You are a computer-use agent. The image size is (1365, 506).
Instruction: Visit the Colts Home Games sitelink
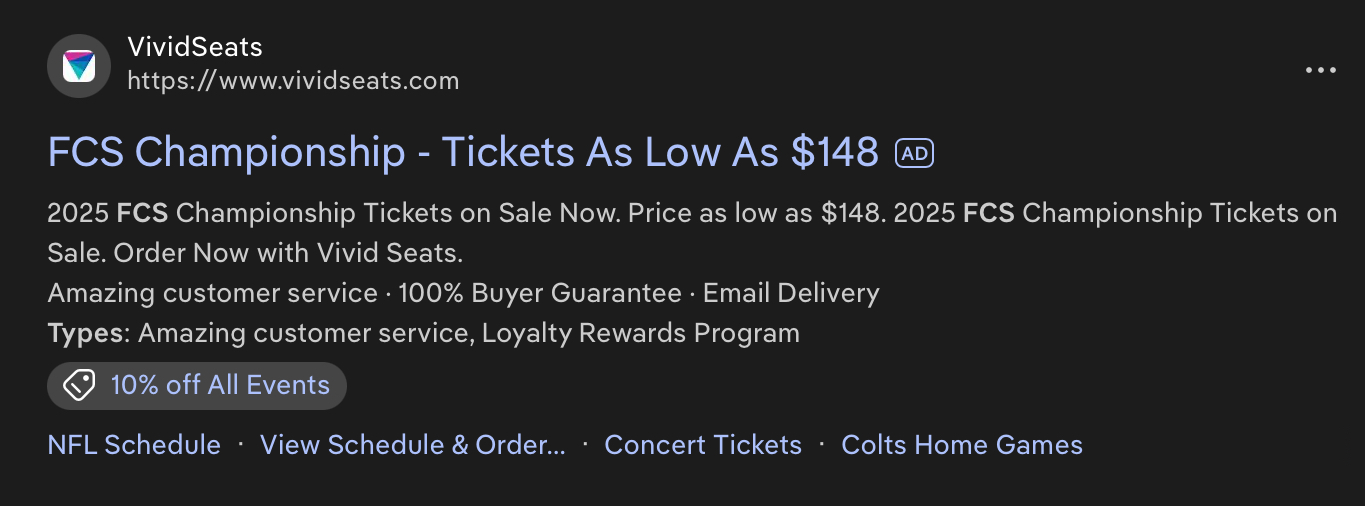(962, 444)
